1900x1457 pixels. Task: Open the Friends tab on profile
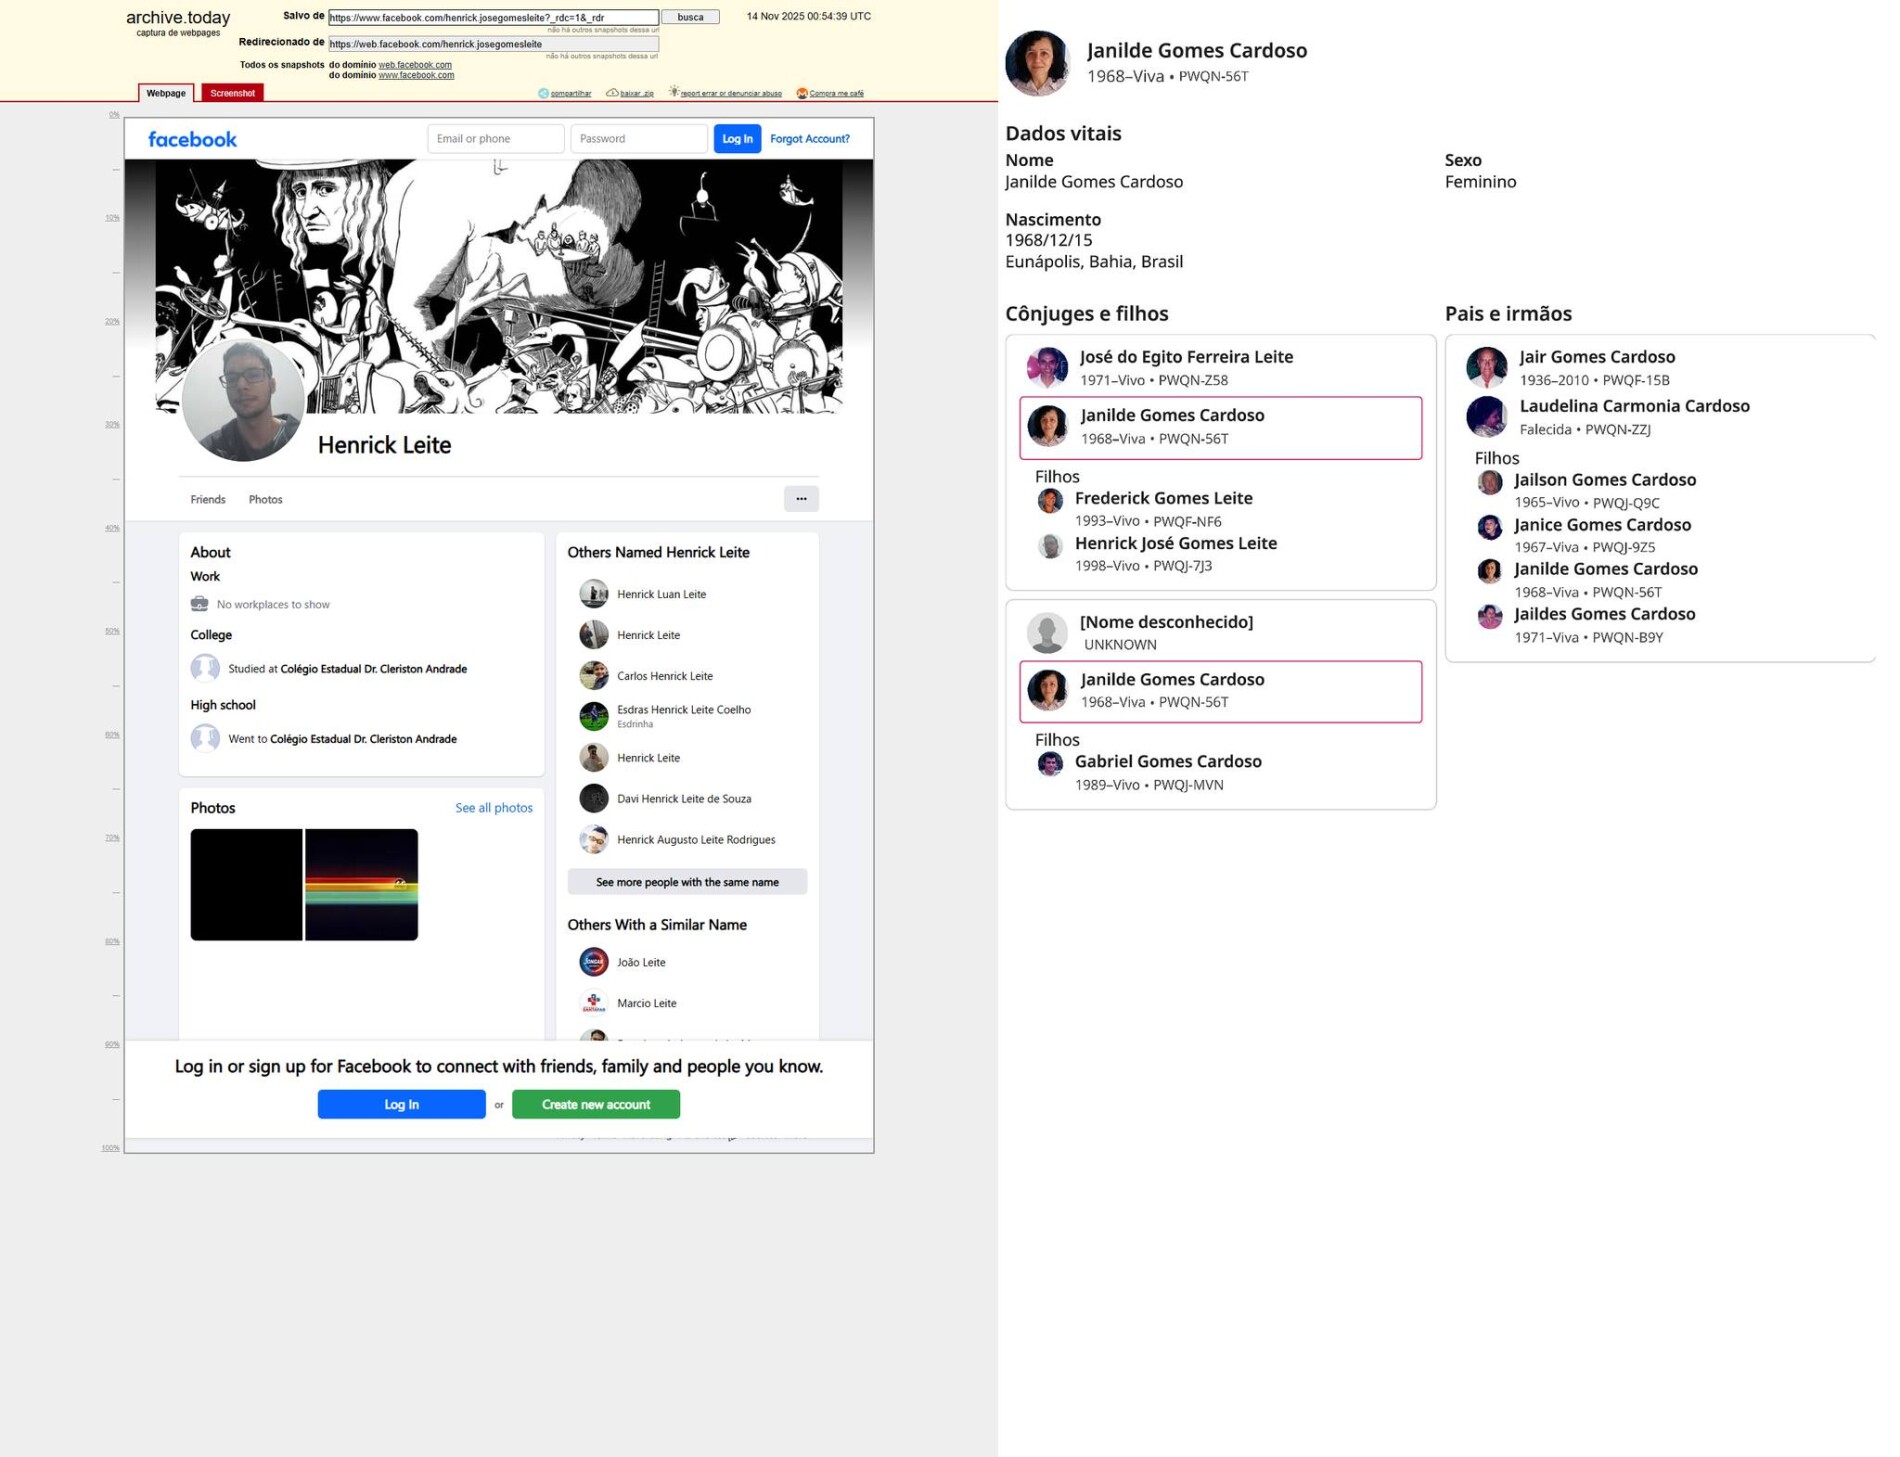click(208, 499)
